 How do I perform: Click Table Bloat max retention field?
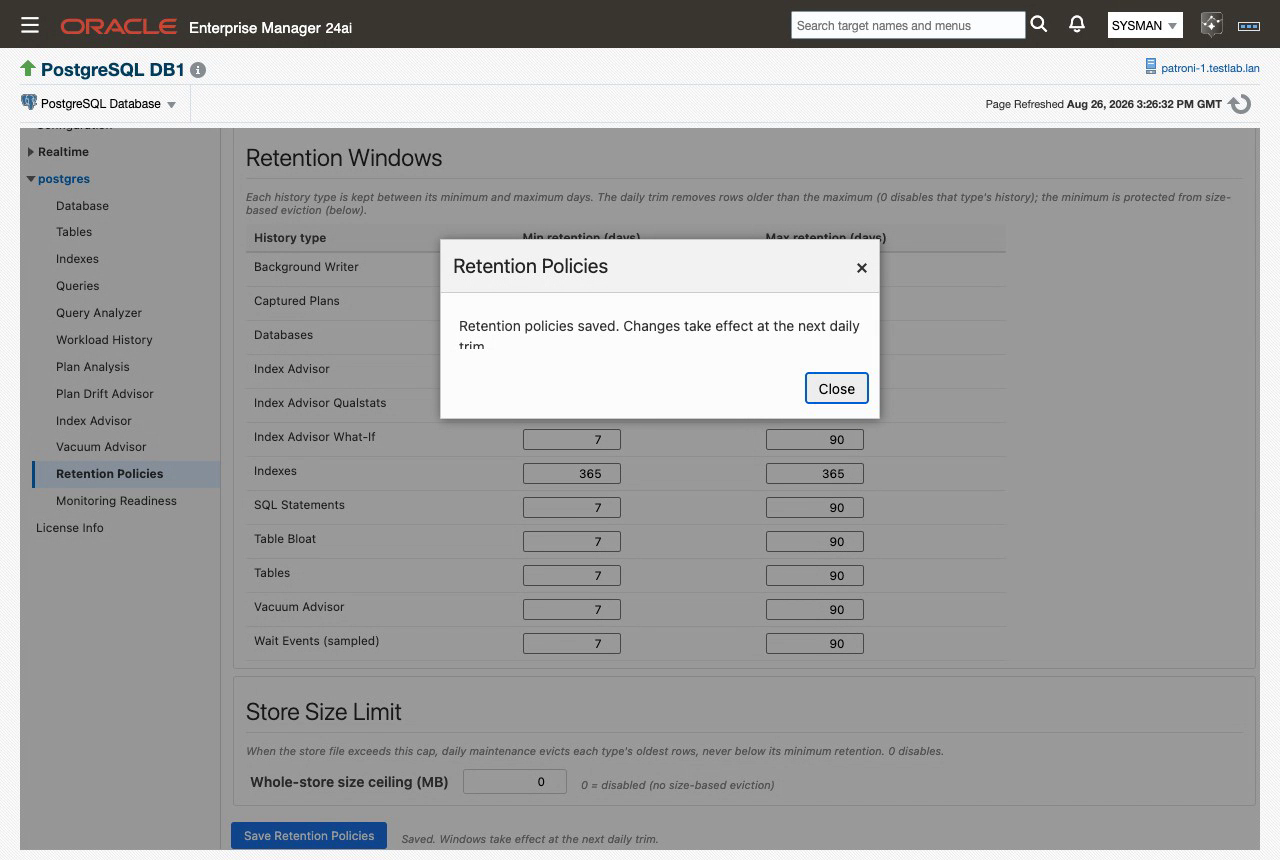tap(815, 541)
